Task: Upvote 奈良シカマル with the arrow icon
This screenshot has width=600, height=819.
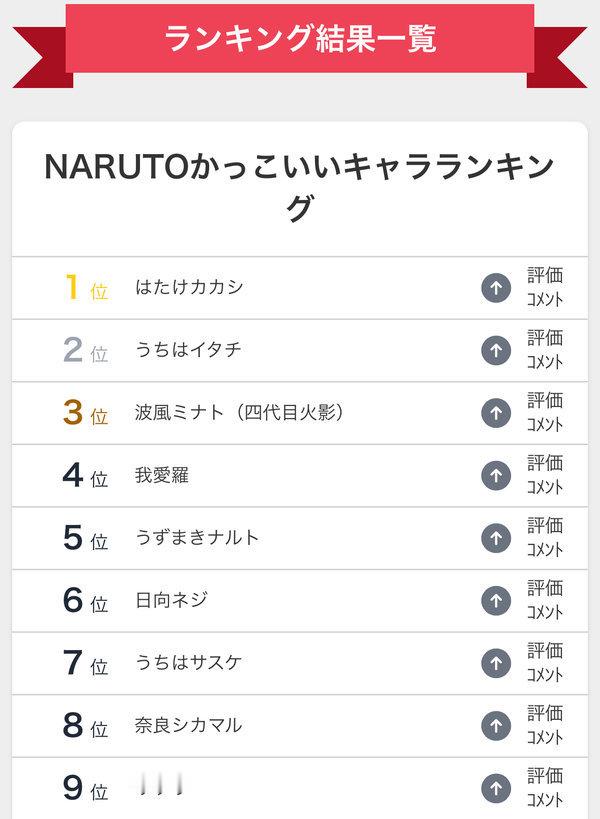Action: pyautogui.click(x=496, y=726)
